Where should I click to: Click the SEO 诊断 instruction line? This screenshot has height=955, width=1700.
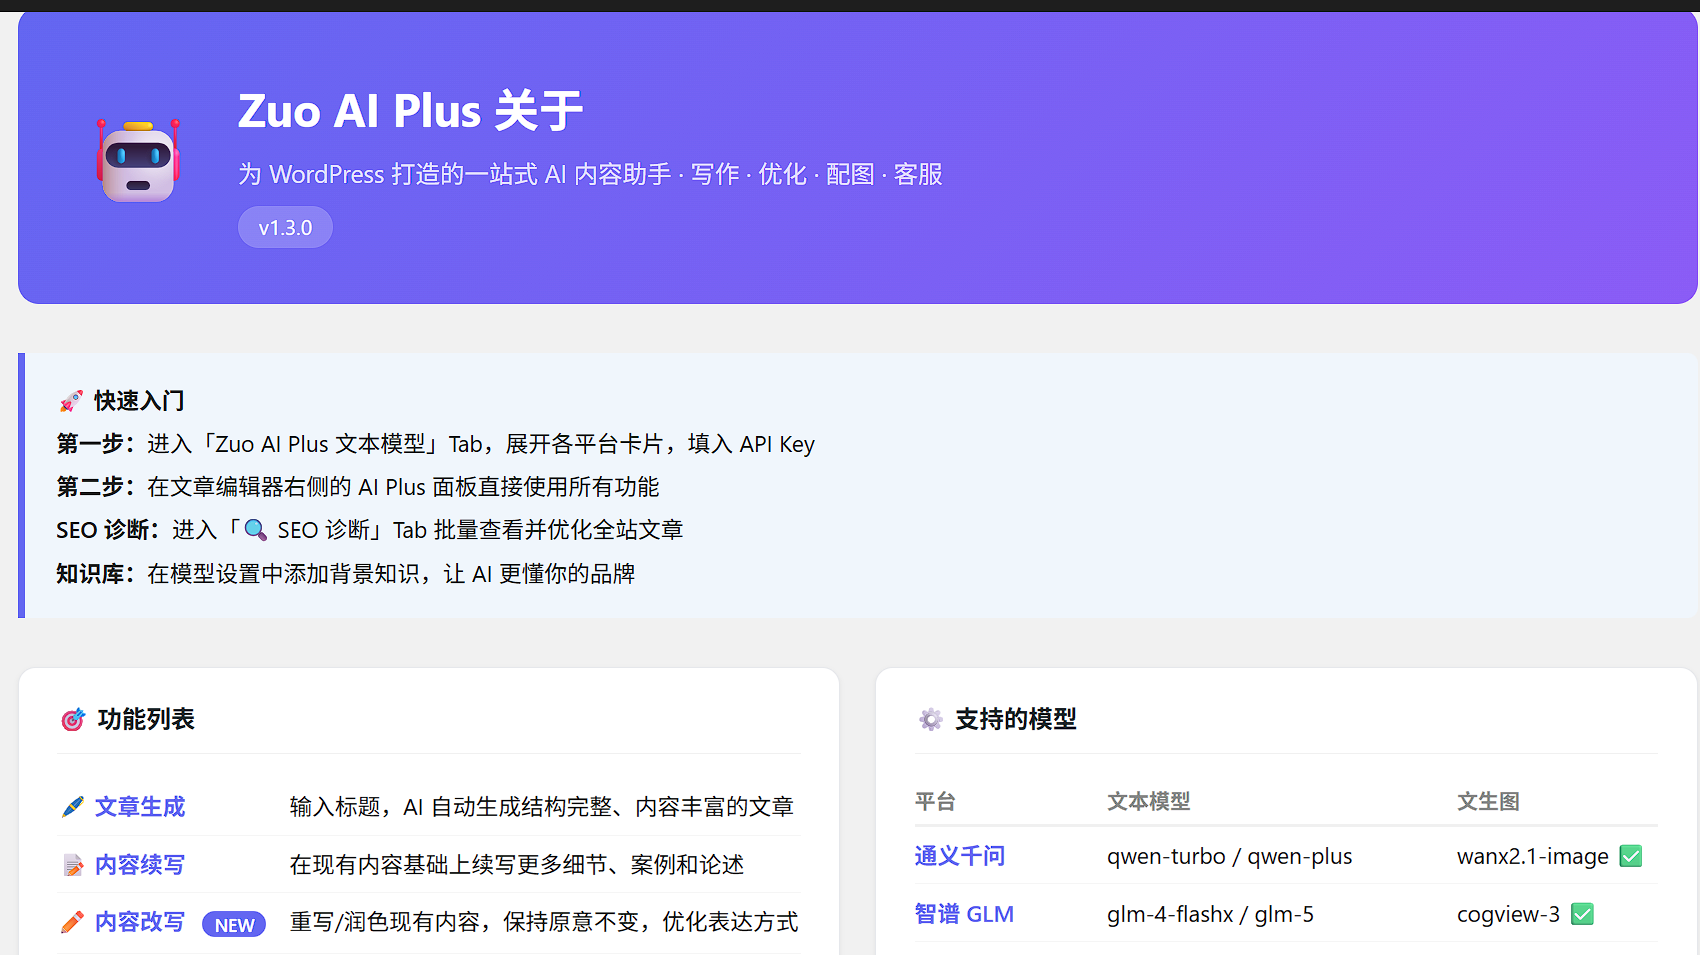(x=369, y=530)
